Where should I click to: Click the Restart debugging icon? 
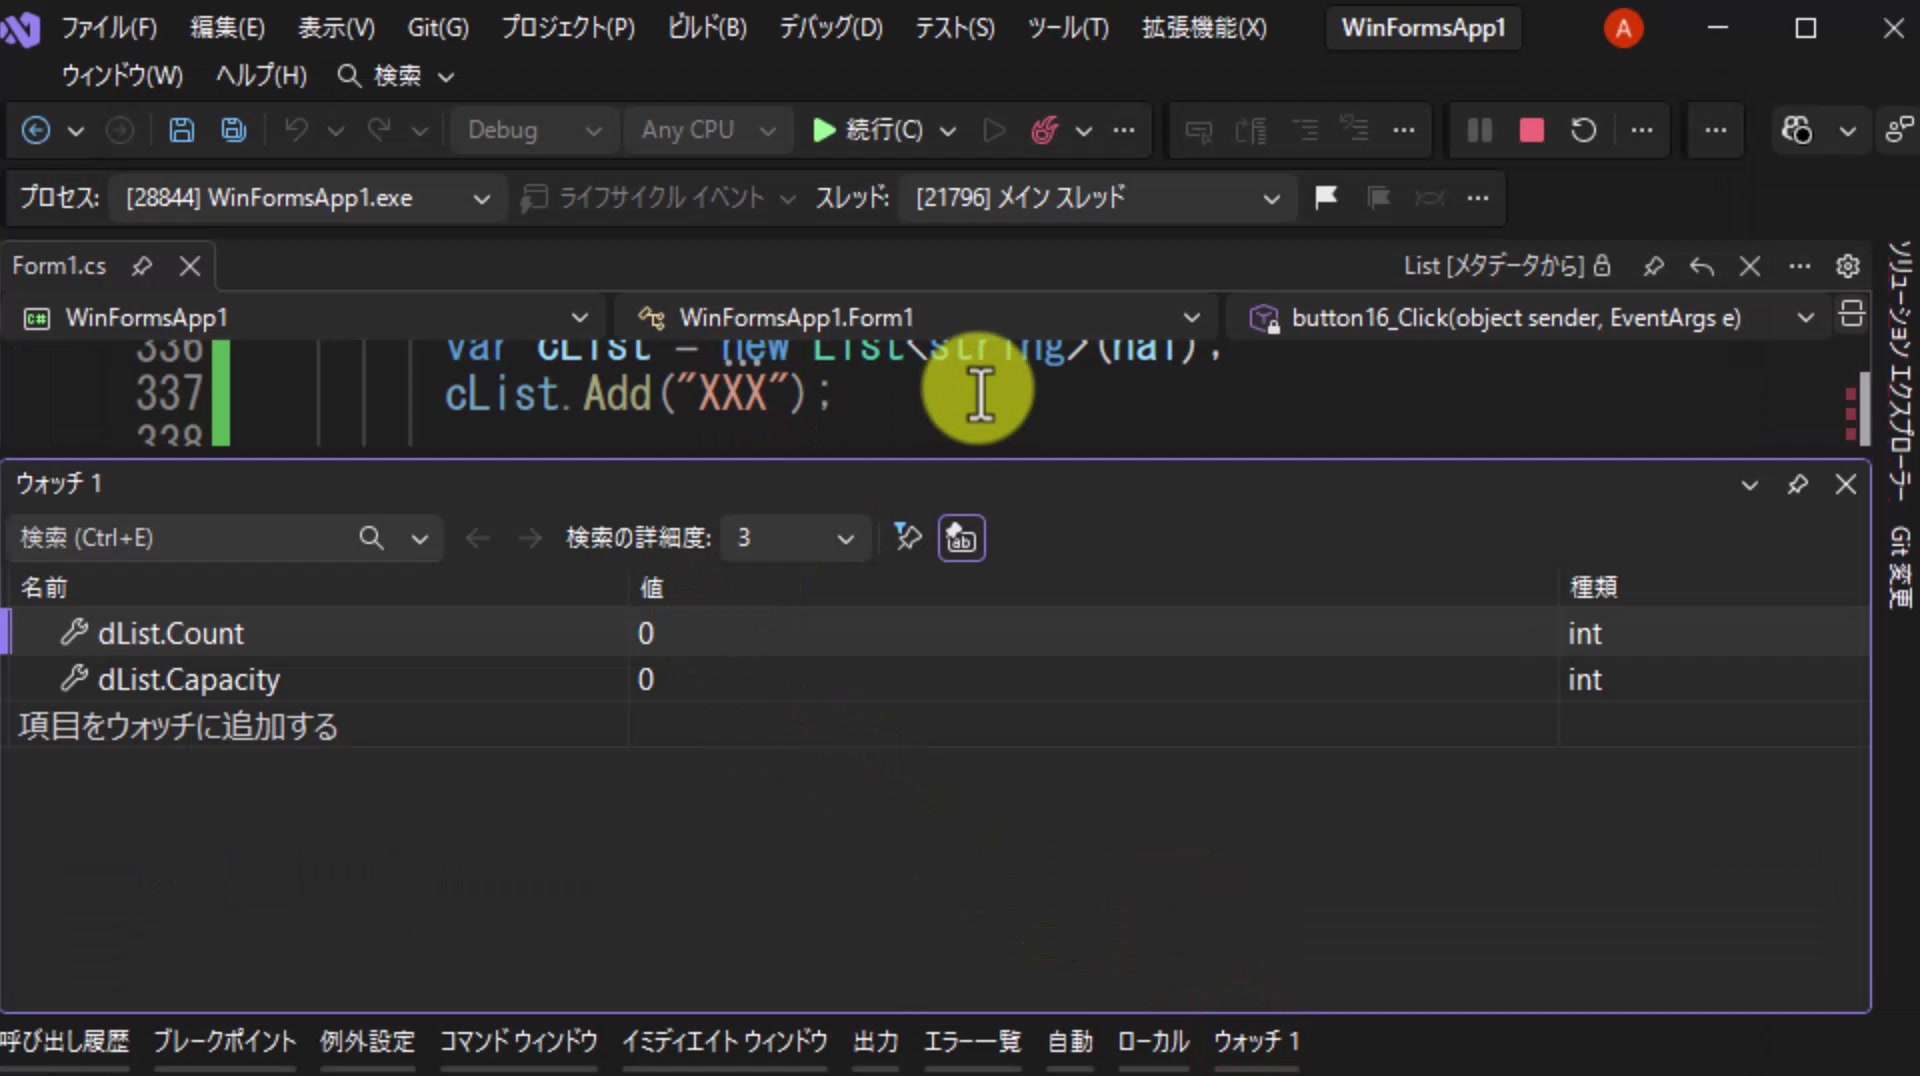coord(1583,130)
